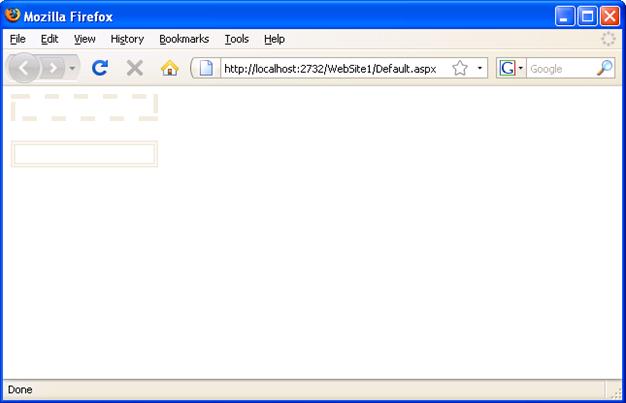Click the dashed-border box on the page
Screen dimensions: 626x403
click(x=84, y=107)
